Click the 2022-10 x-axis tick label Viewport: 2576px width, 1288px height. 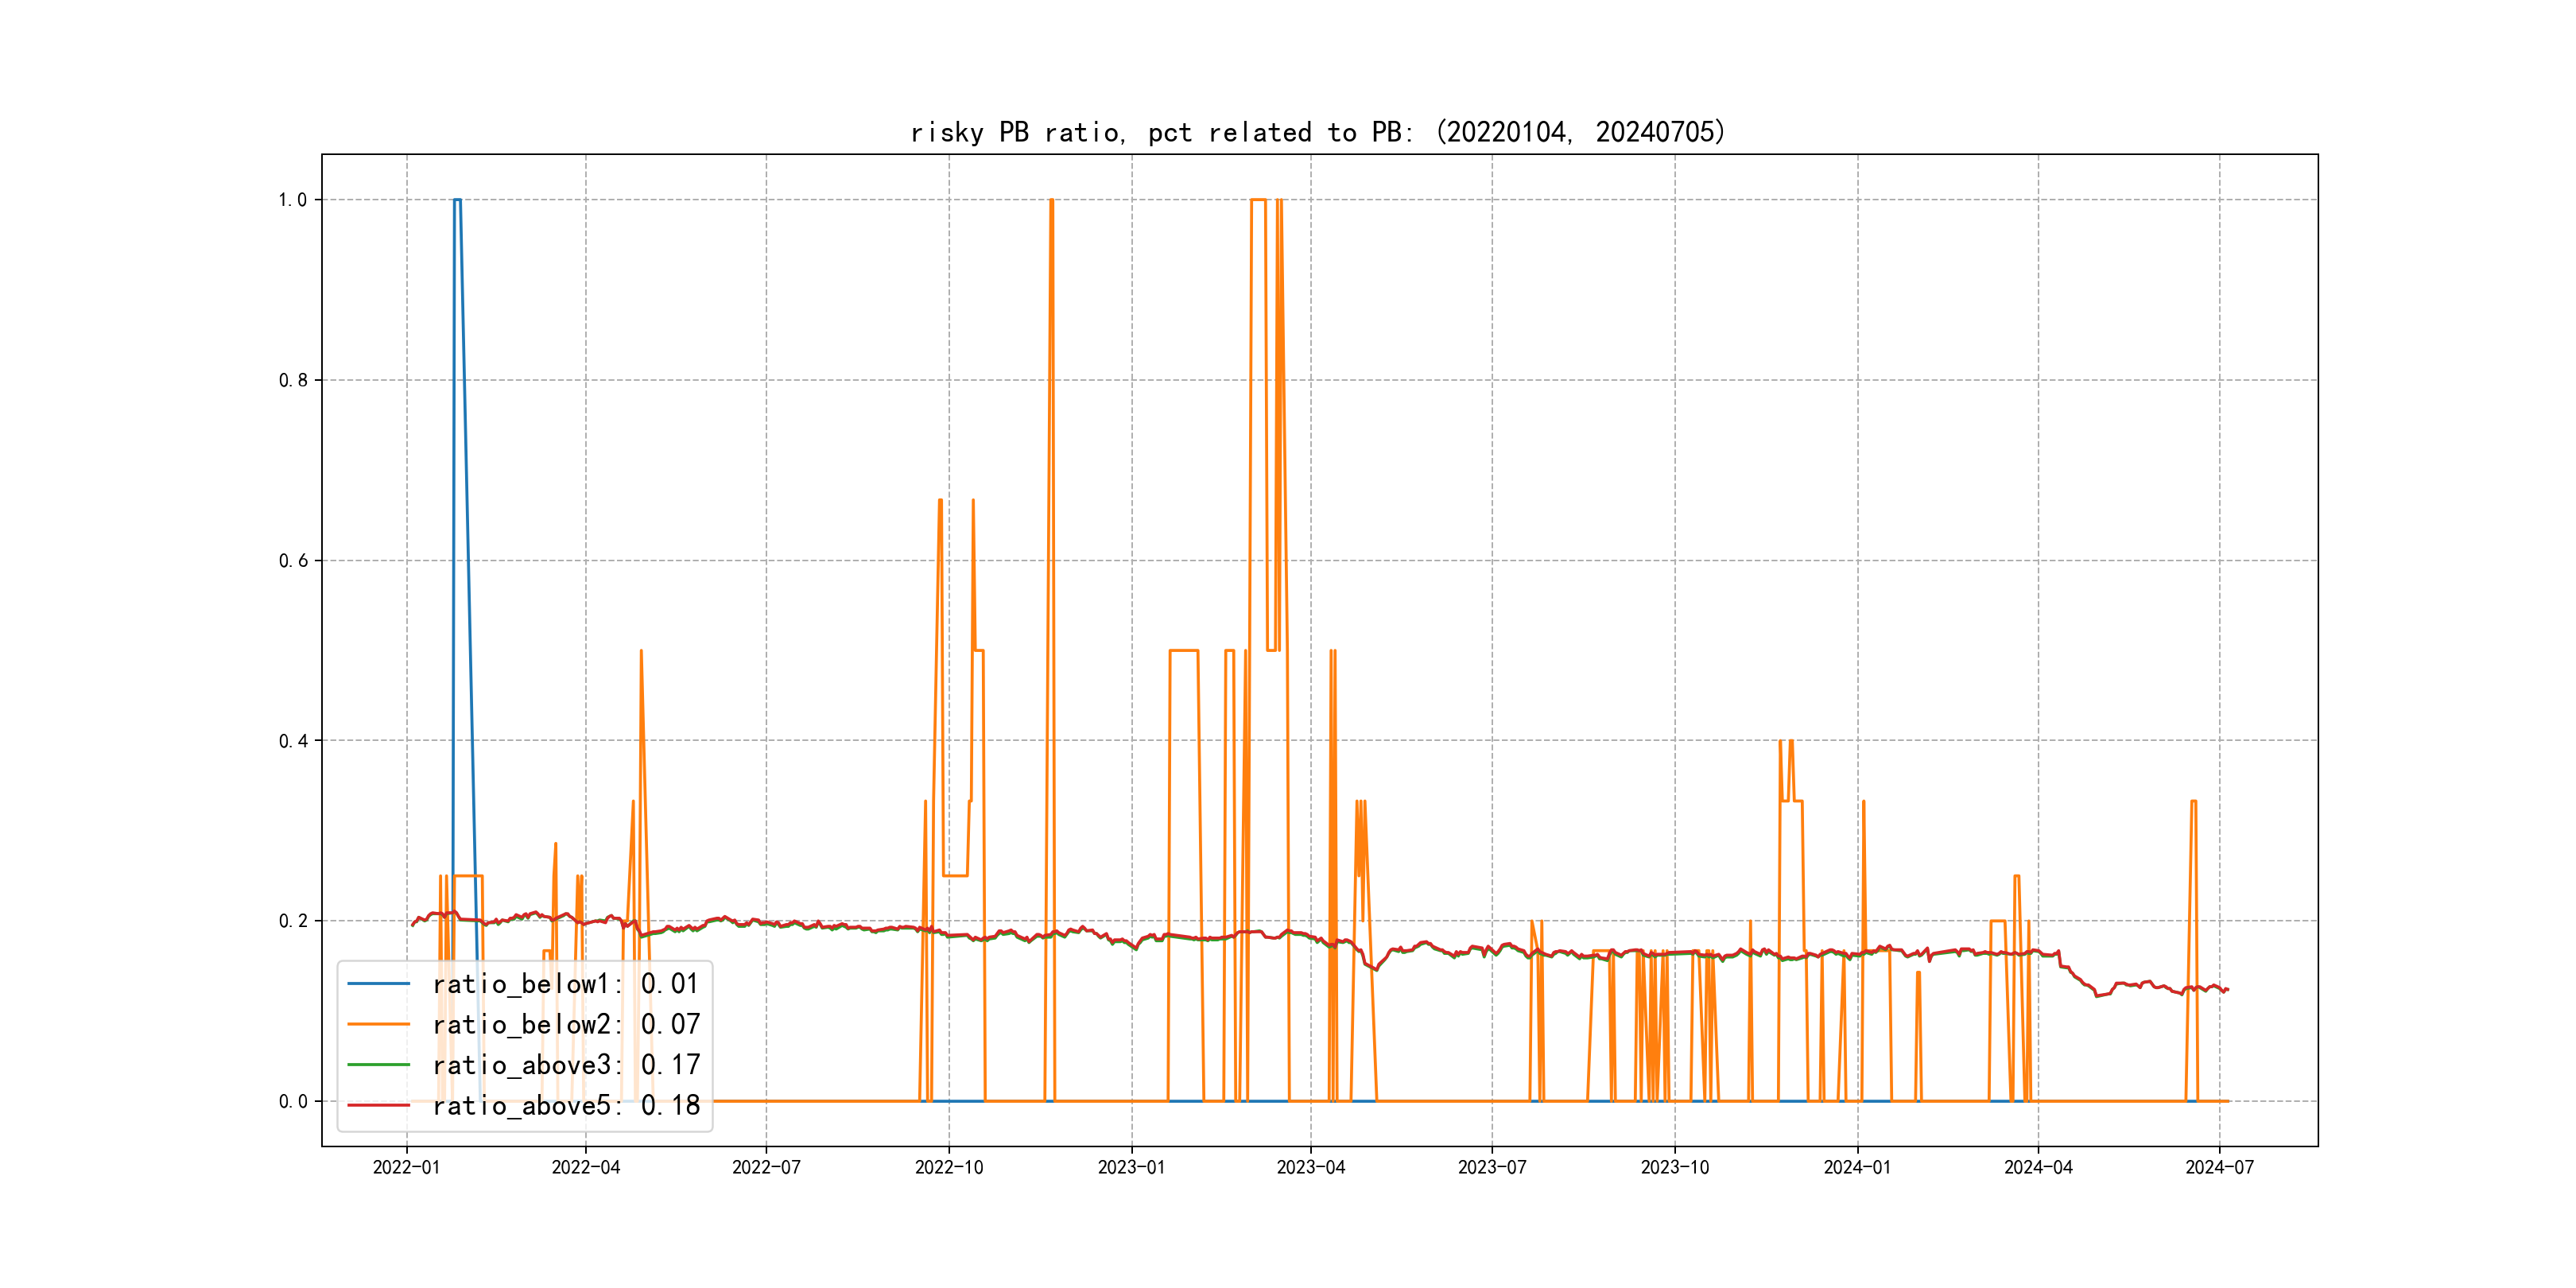949,1168
